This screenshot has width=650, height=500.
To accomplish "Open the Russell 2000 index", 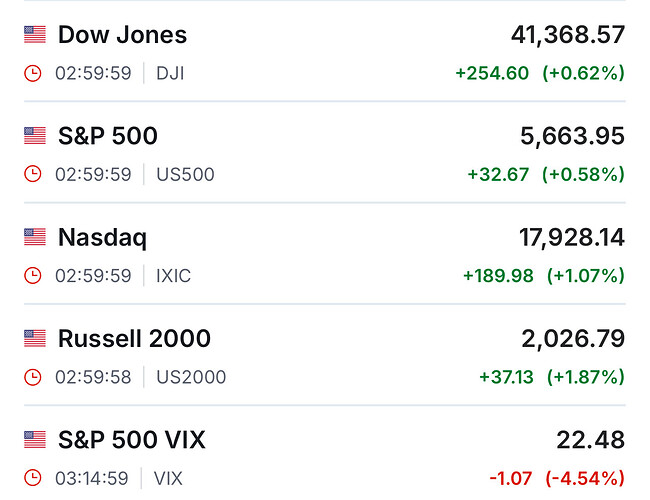I will pyautogui.click(x=134, y=338).
